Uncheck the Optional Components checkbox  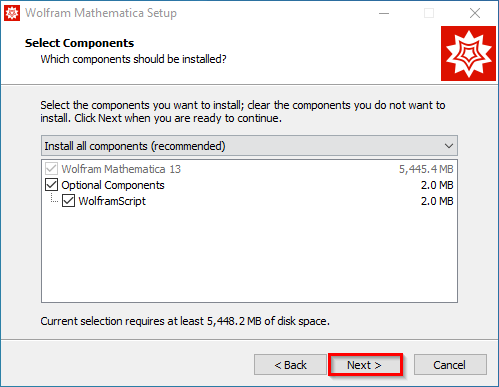pos(51,185)
